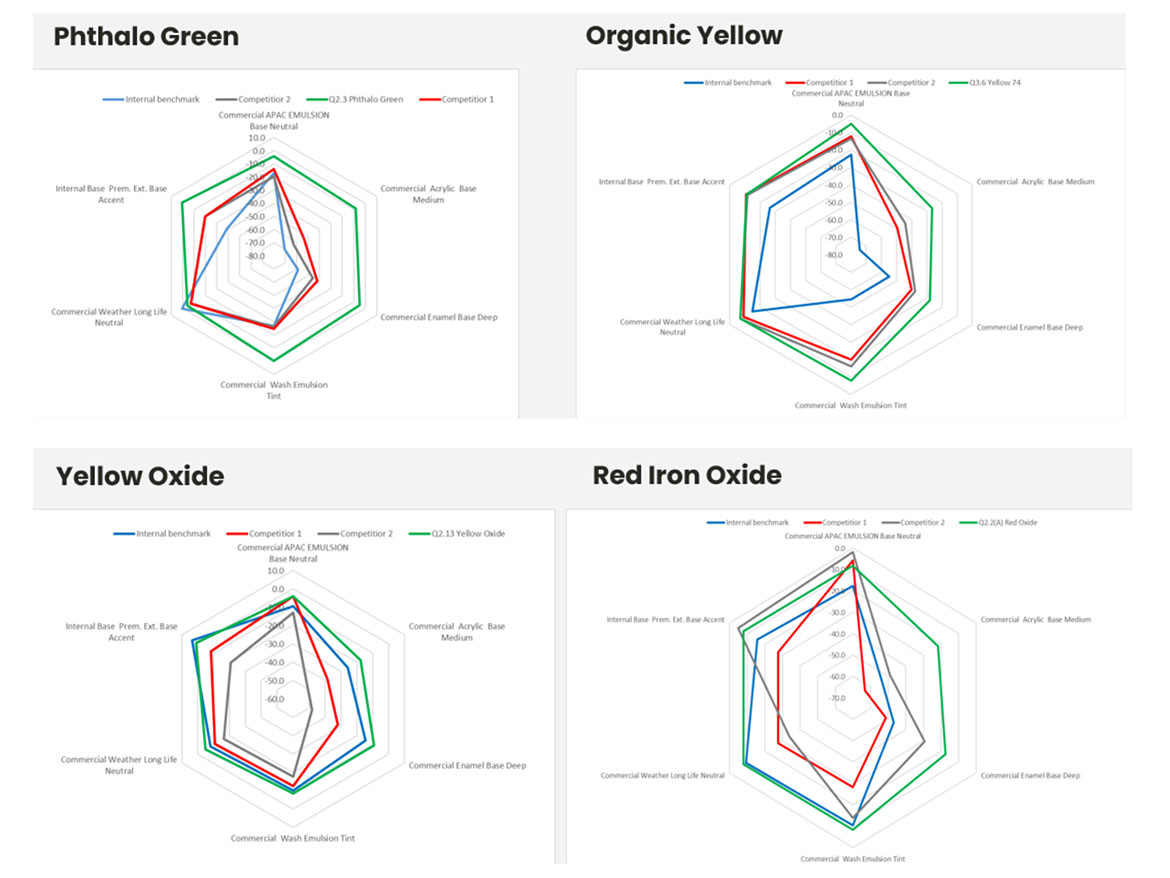The width and height of the screenshot is (1170, 878).
Task: Click the Organic Yellow chart heading
Action: tap(683, 36)
